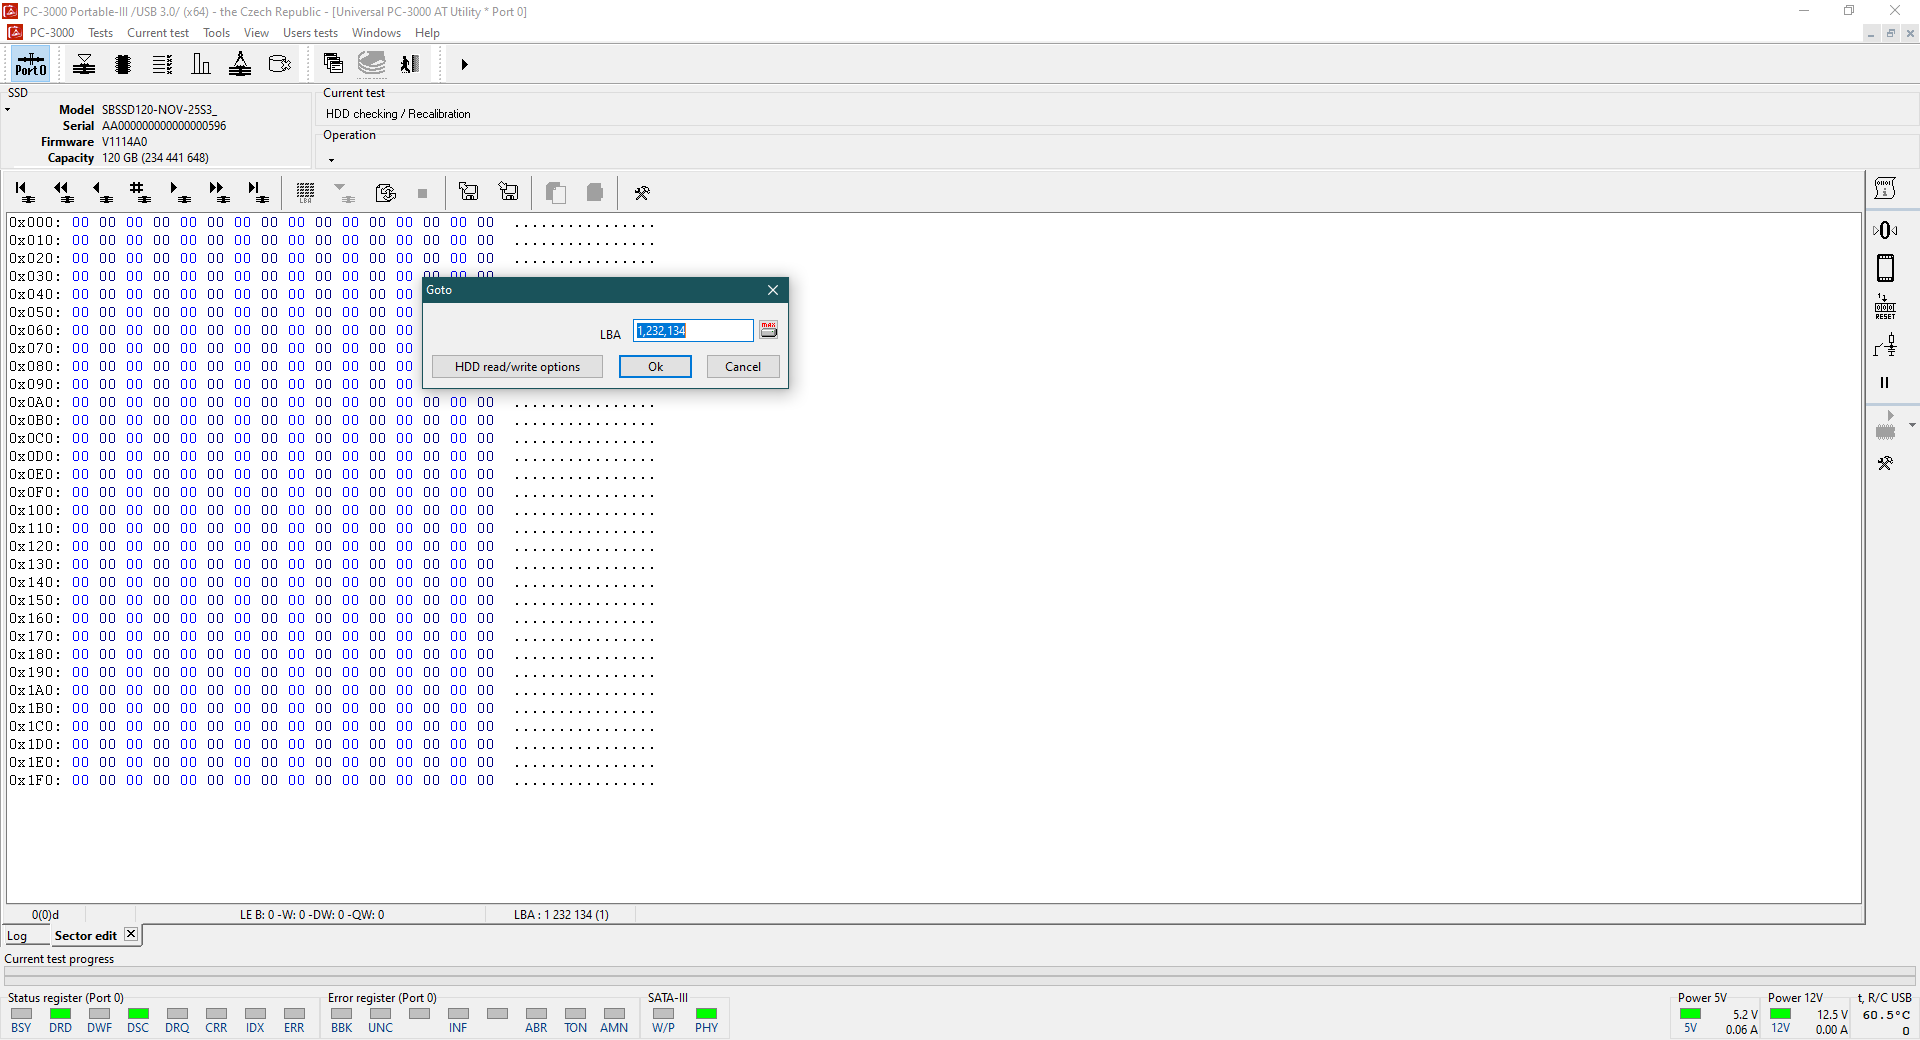Click into the LBA input field
Screen dimensions: 1920x1040
point(692,331)
